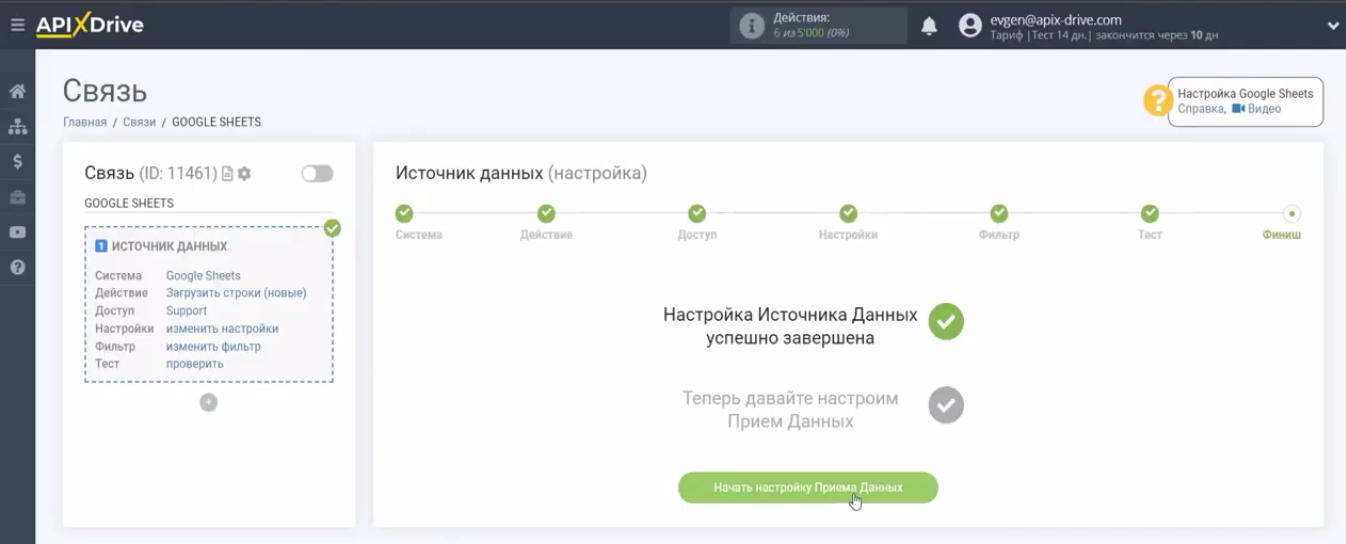The width and height of the screenshot is (1346, 544).
Task: Click the Связи breadcrumb
Action: [139, 122]
